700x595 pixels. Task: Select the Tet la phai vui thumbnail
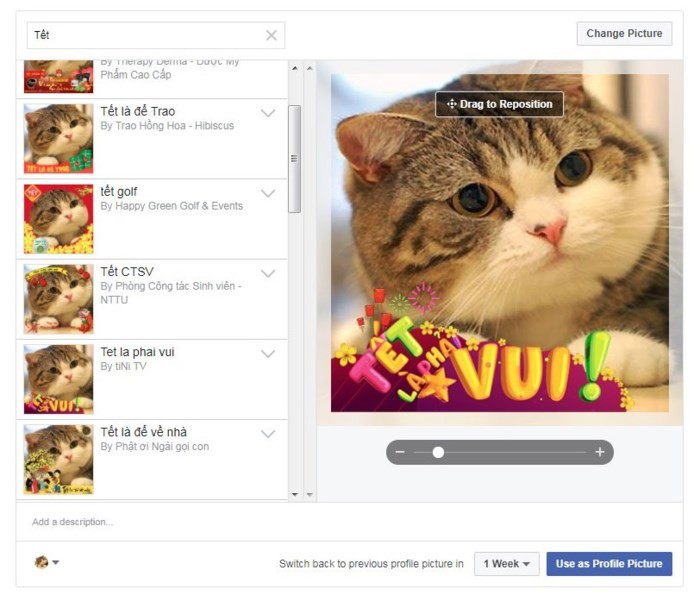click(58, 379)
